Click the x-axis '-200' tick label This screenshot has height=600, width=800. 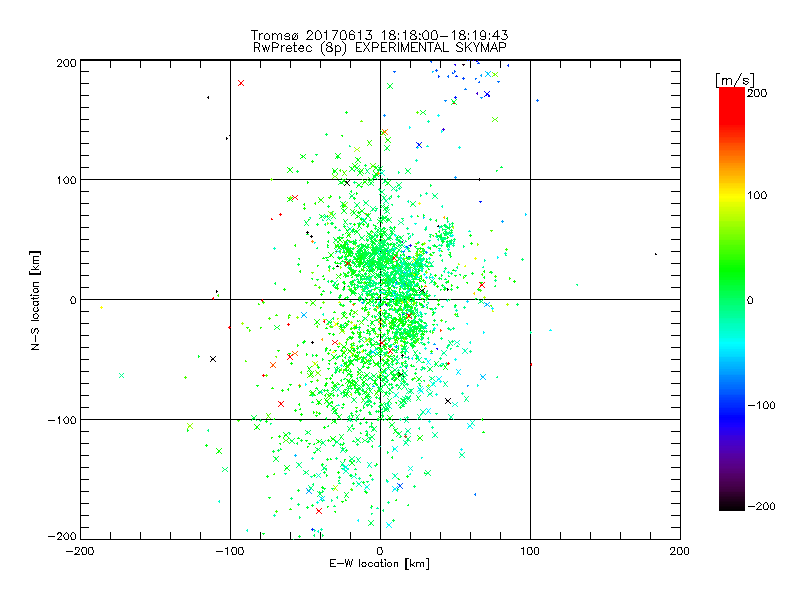(80, 551)
